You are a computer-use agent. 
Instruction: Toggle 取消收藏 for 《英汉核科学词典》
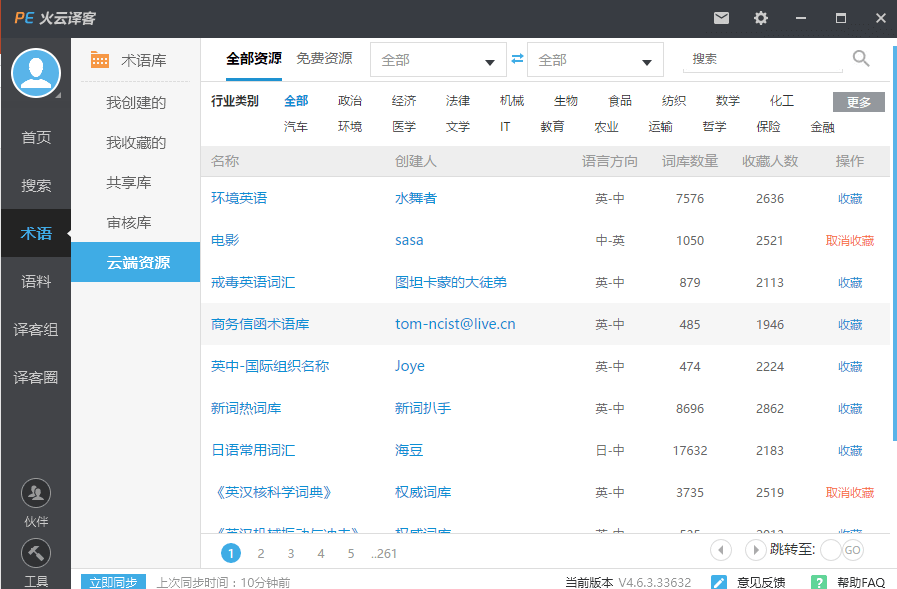coord(849,493)
